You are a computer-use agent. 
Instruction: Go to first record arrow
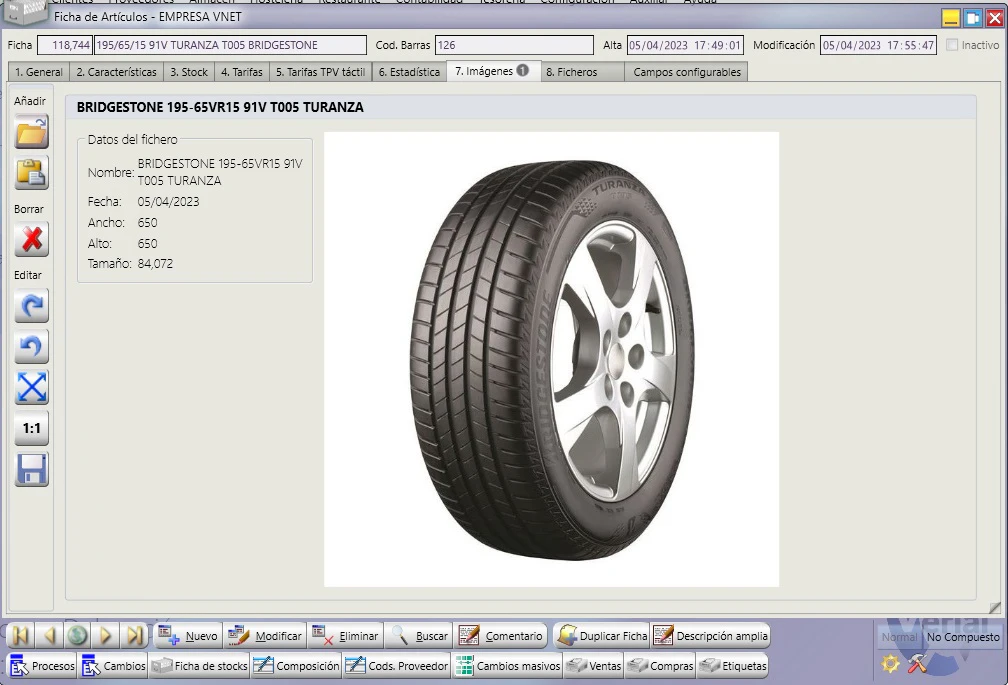pos(21,636)
